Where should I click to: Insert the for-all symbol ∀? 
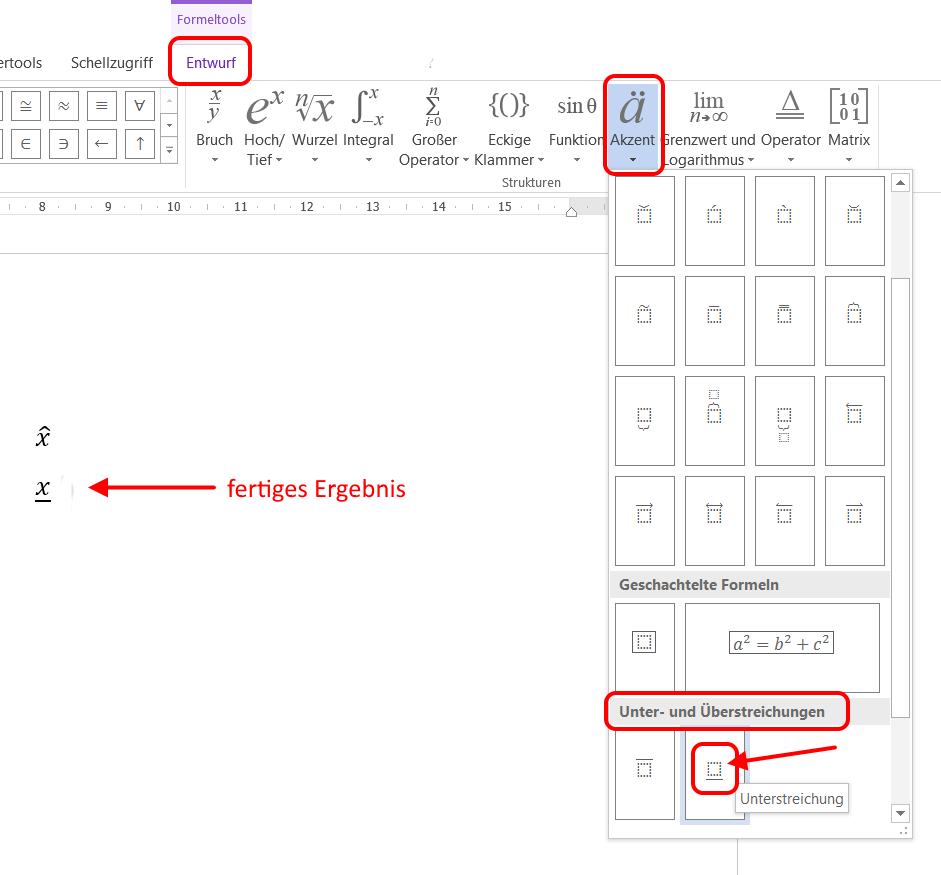click(x=139, y=105)
